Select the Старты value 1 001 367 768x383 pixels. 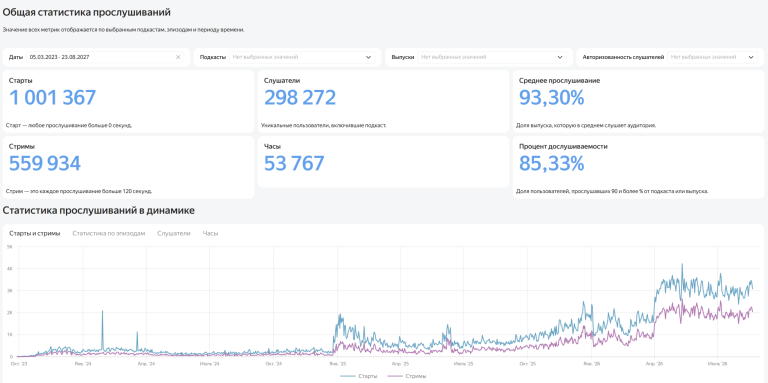(52, 97)
